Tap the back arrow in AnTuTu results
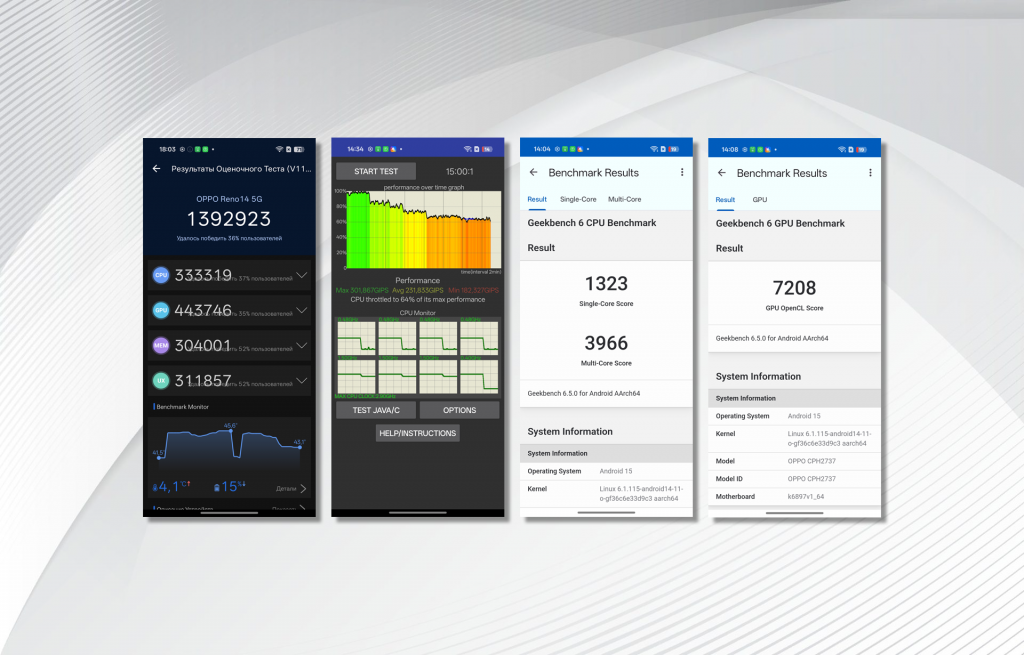The width and height of the screenshot is (1024, 655). coord(157,169)
